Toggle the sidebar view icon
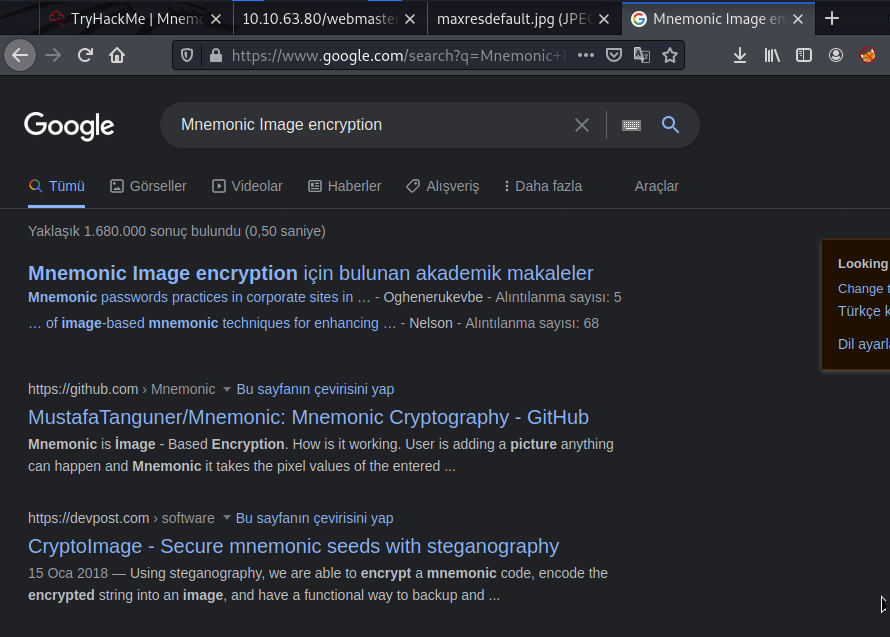Viewport: 890px width, 637px height. (x=804, y=55)
